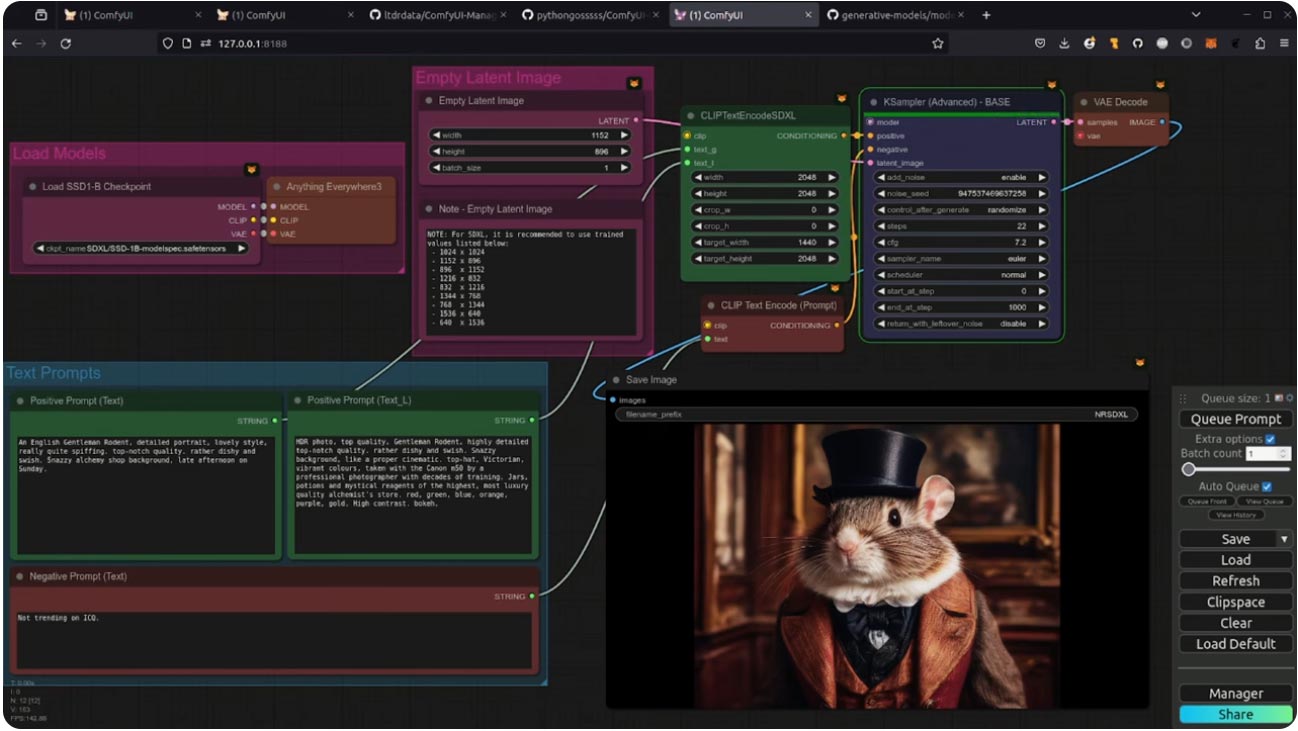1298x731 pixels.
Task: Click the IMAGE output socket on VAE Decode
Action: click(x=1161, y=123)
